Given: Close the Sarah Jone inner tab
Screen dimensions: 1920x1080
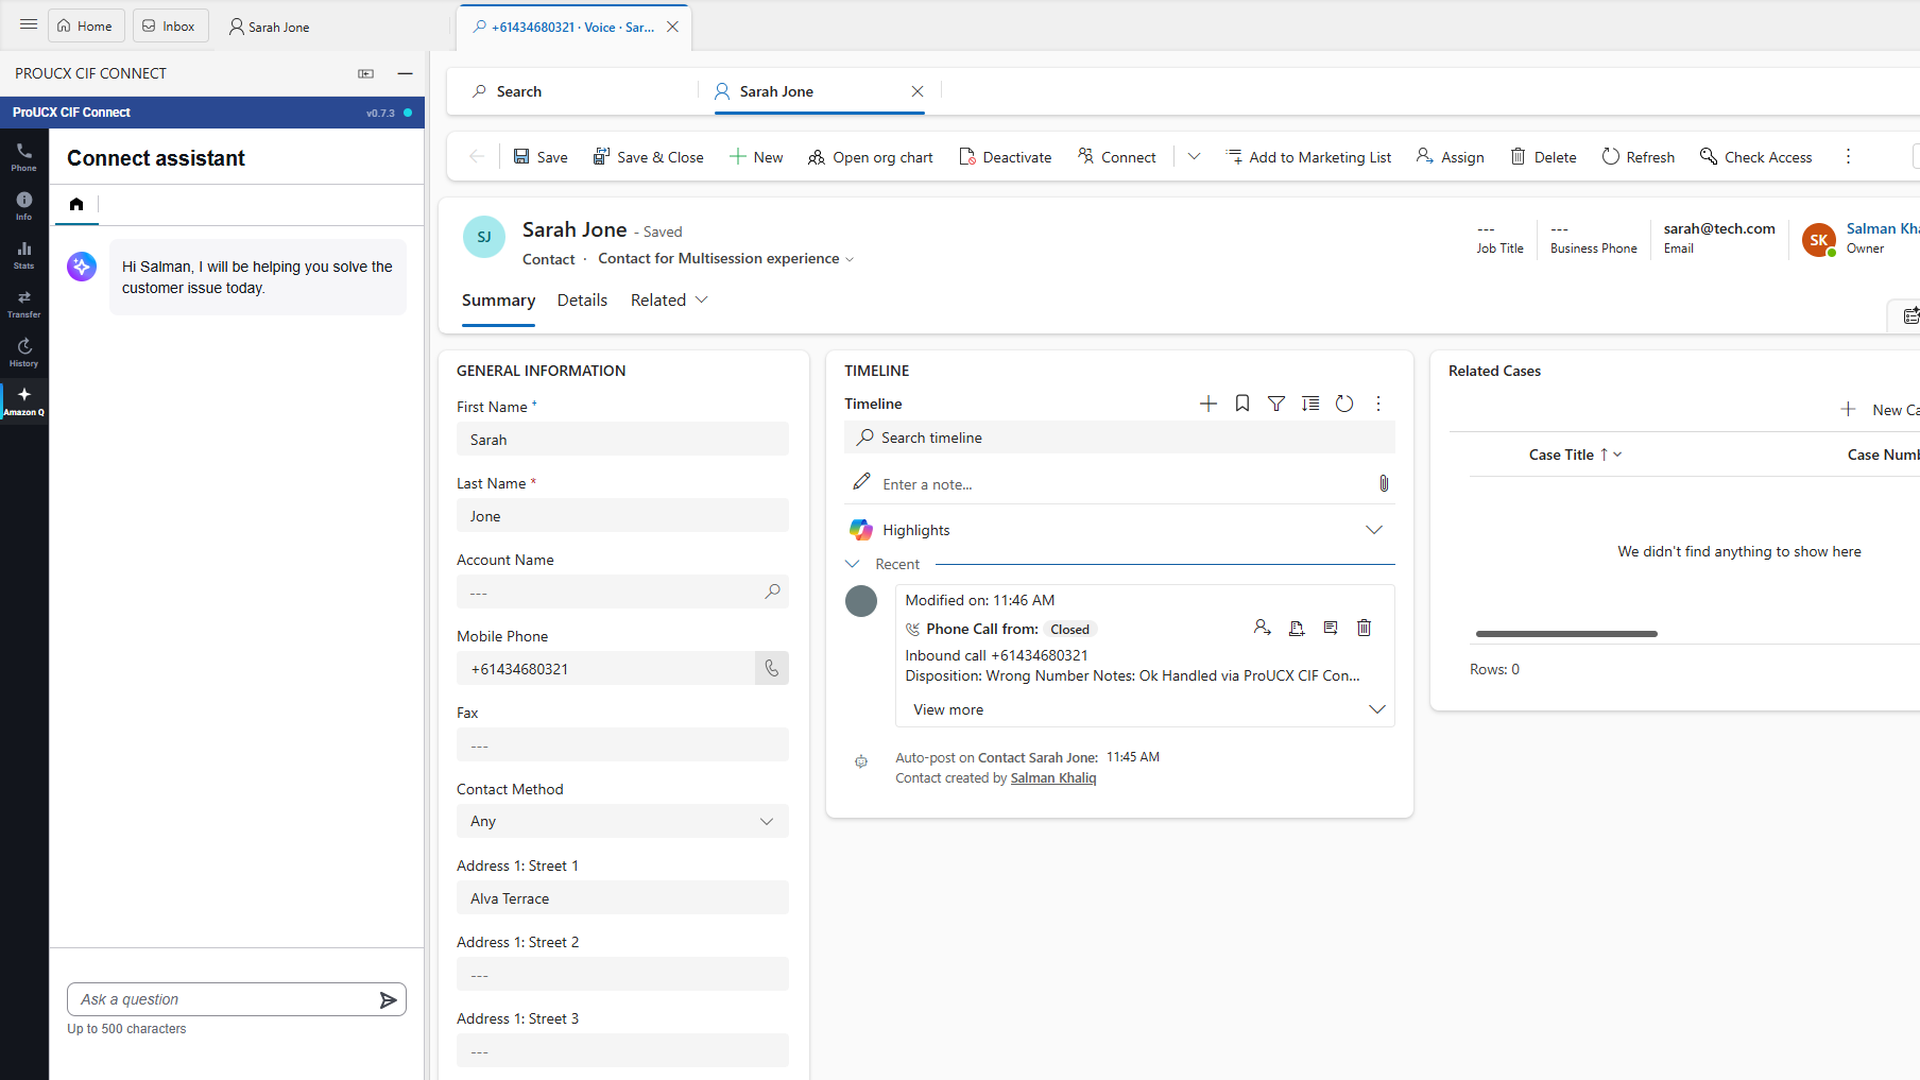Looking at the screenshot, I should coord(917,91).
